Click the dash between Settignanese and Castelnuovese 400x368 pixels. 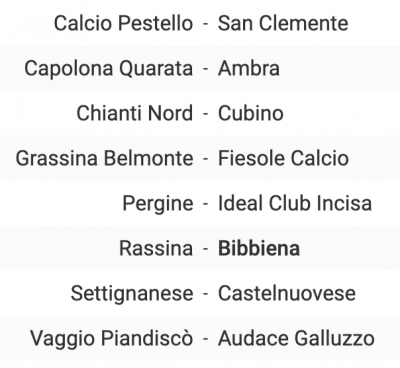tap(206, 294)
